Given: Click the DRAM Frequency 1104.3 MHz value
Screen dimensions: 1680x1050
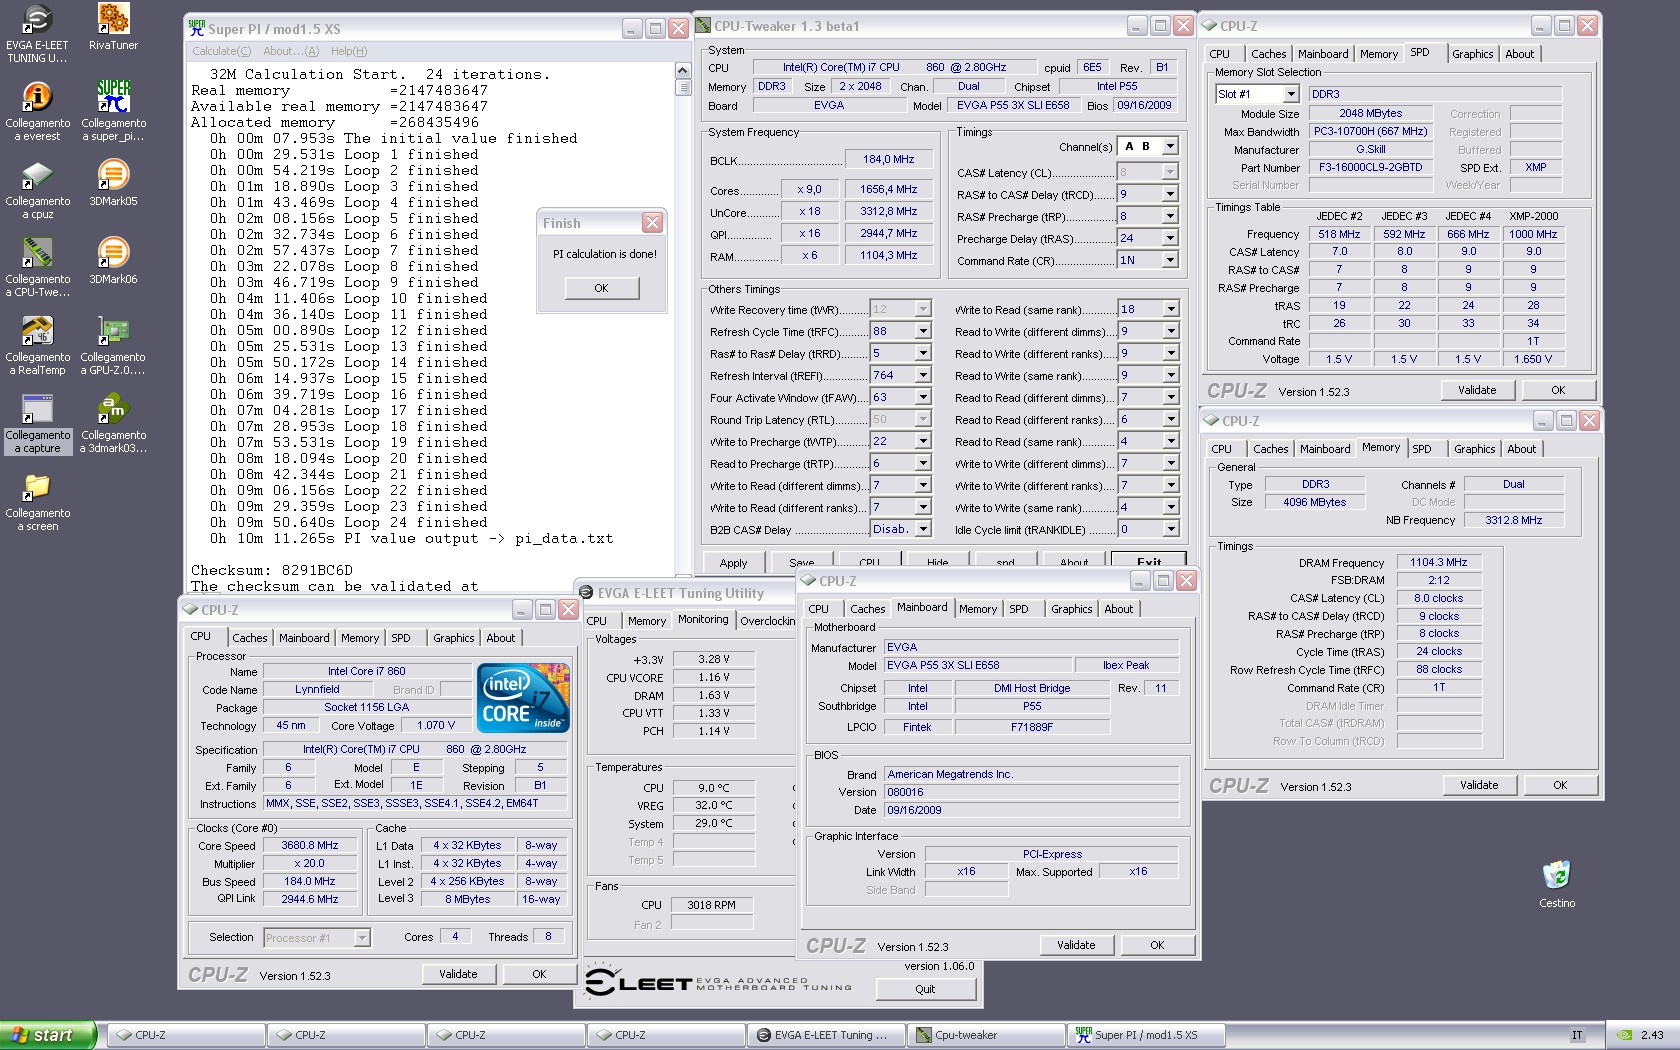Looking at the screenshot, I should 1438,563.
